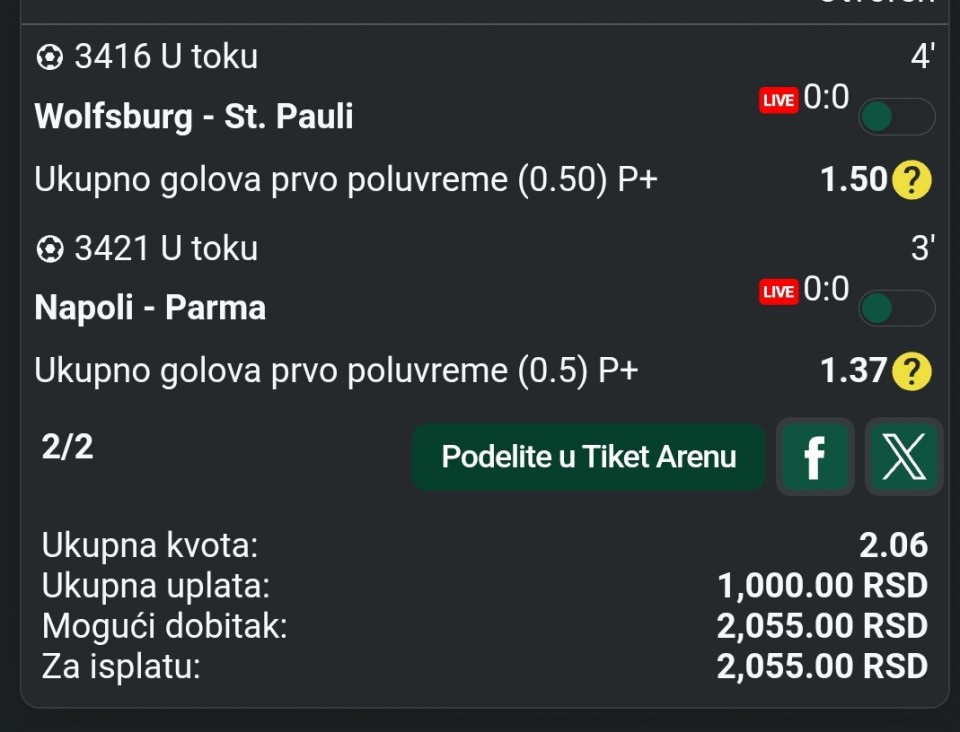Tap the Ukupna kvota 2.06 value
The width and height of the screenshot is (960, 732).
(893, 546)
